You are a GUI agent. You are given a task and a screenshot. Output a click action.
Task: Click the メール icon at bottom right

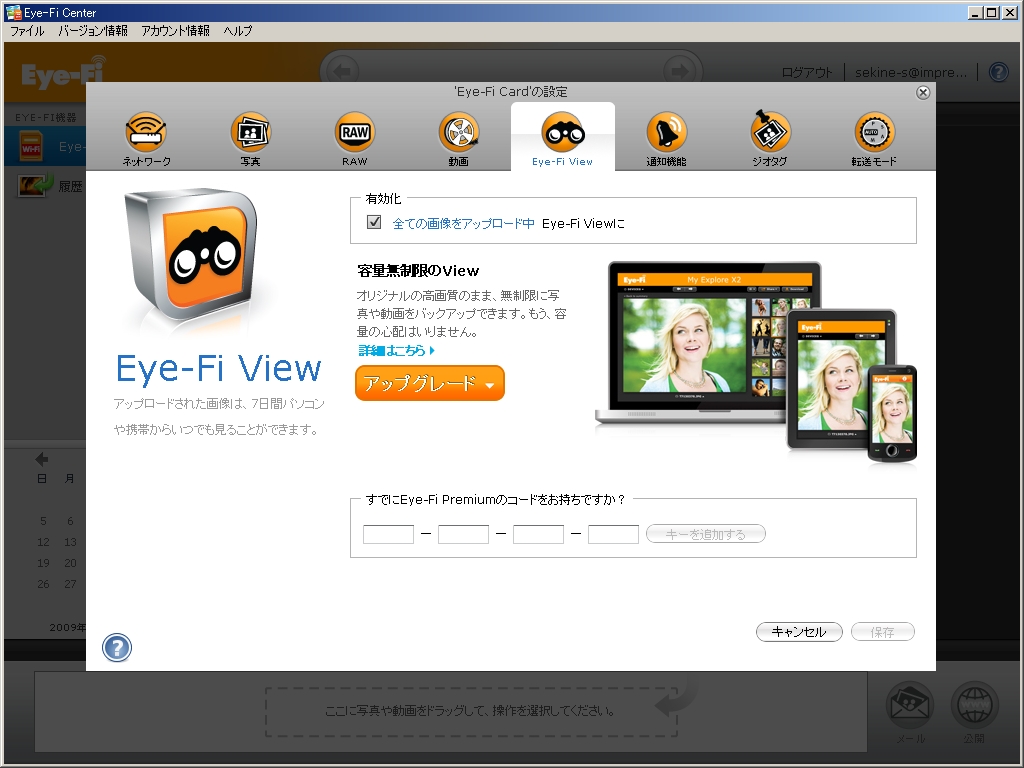[x=909, y=703]
